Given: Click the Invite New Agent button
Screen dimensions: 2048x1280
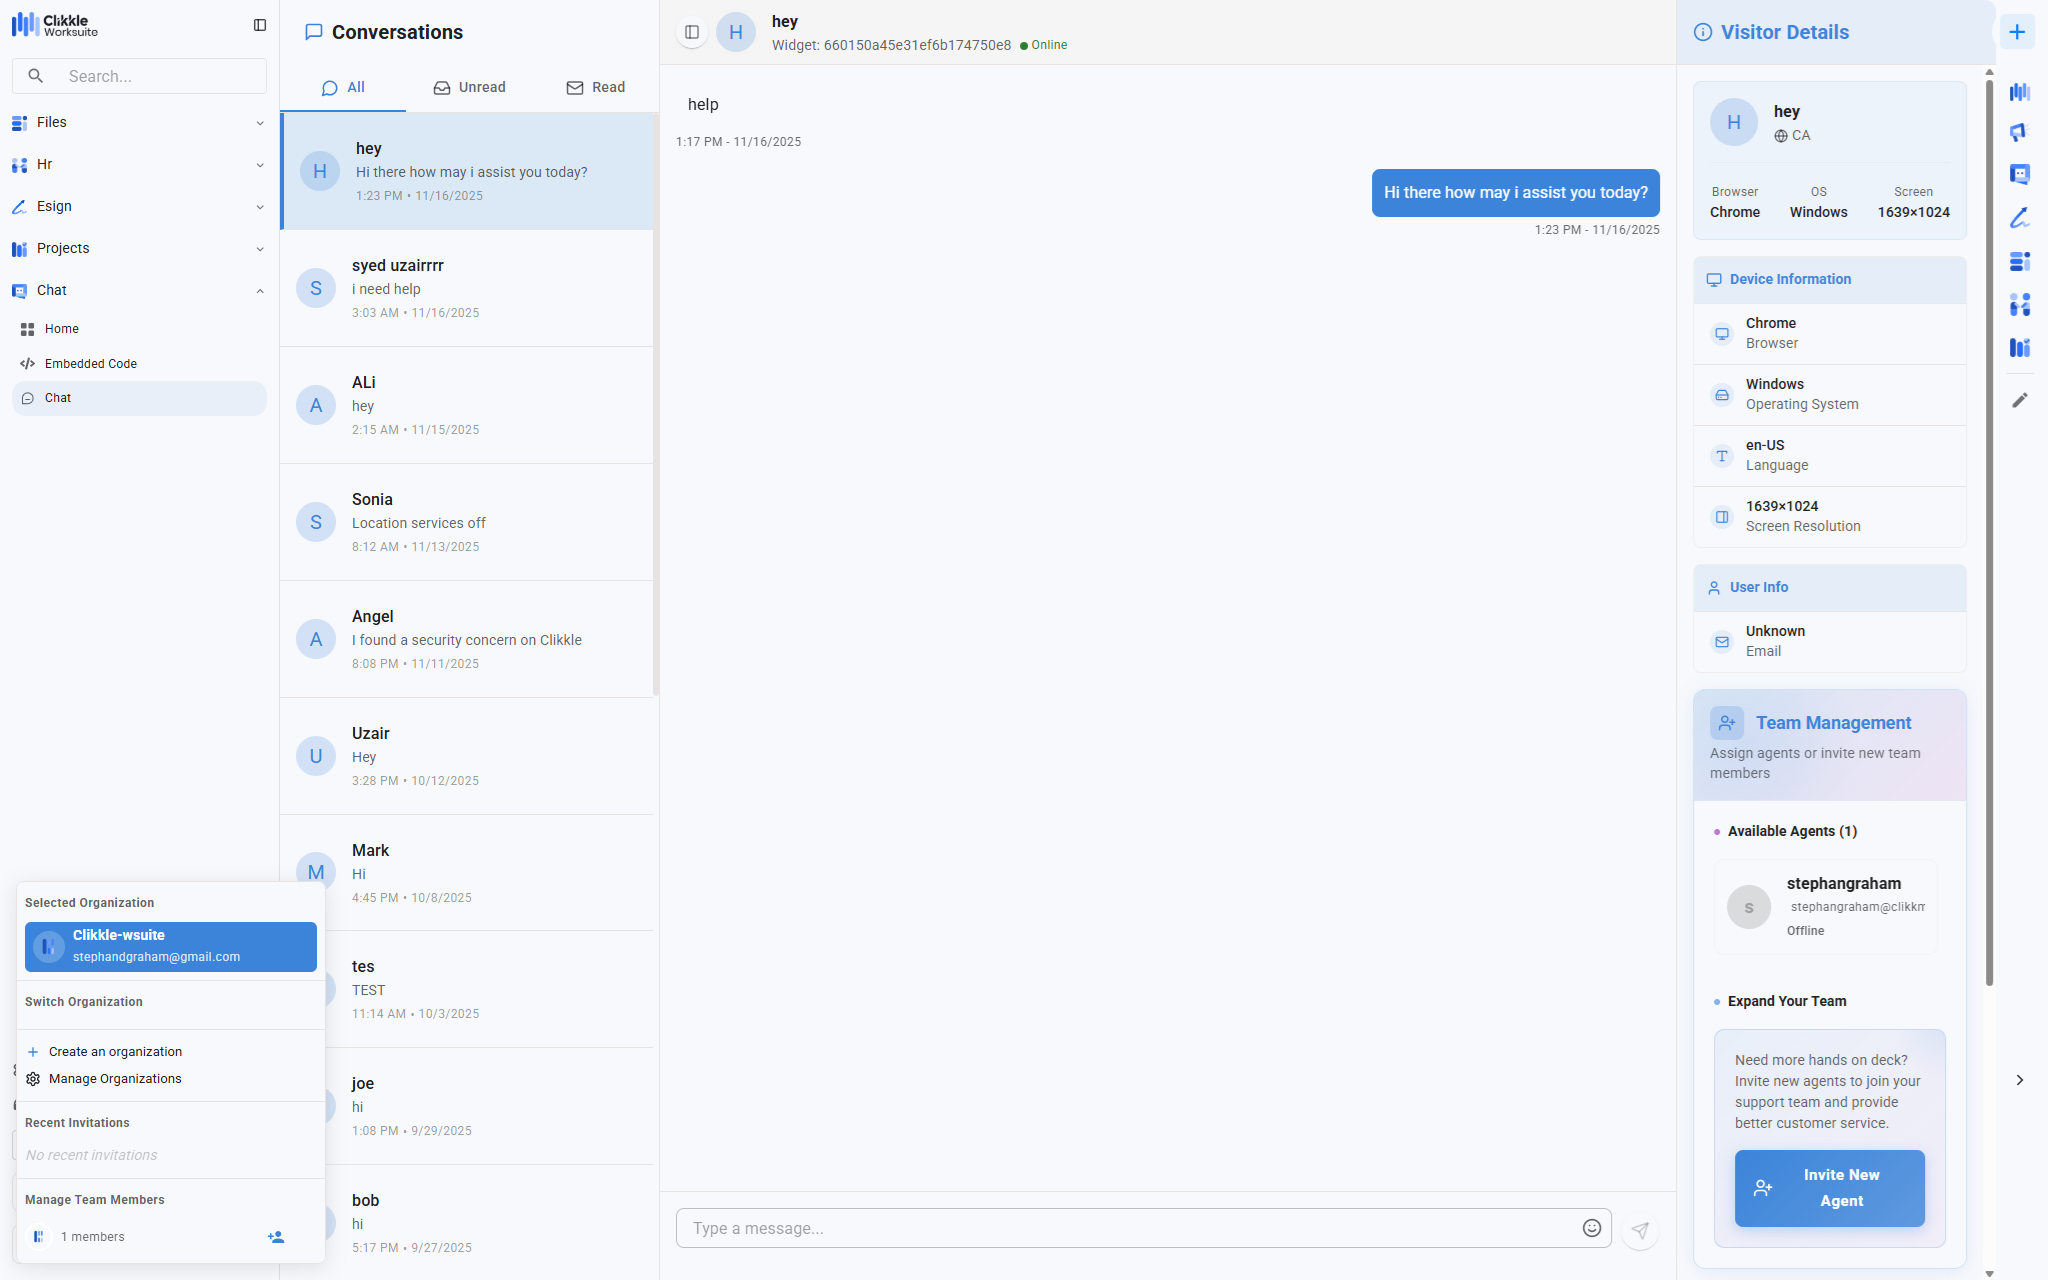Looking at the screenshot, I should 1829,1188.
